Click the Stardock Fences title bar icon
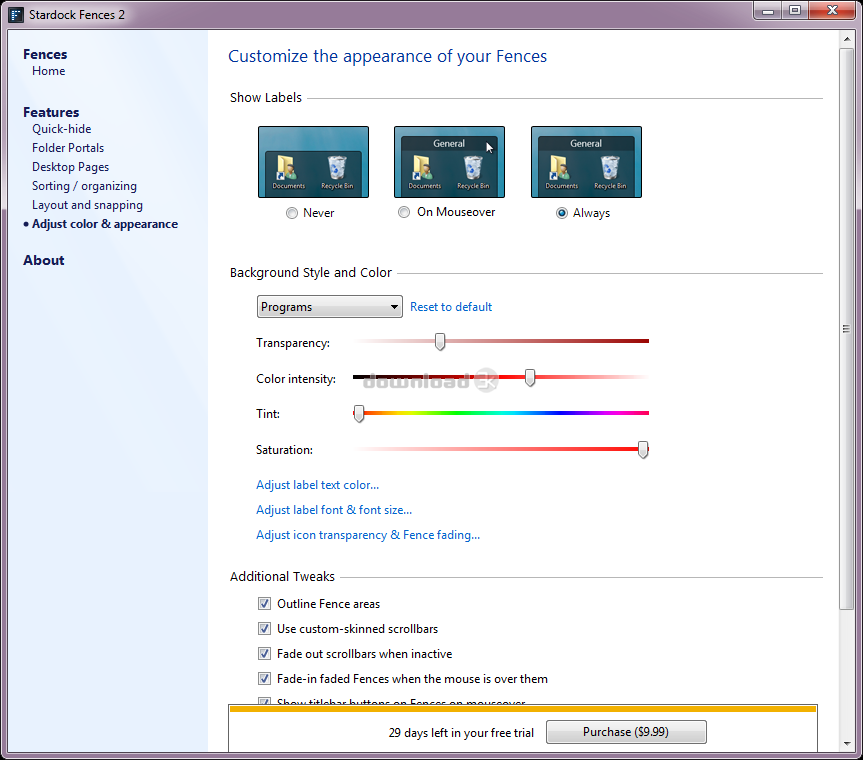Screen dimensions: 863x760 click(x=17, y=14)
